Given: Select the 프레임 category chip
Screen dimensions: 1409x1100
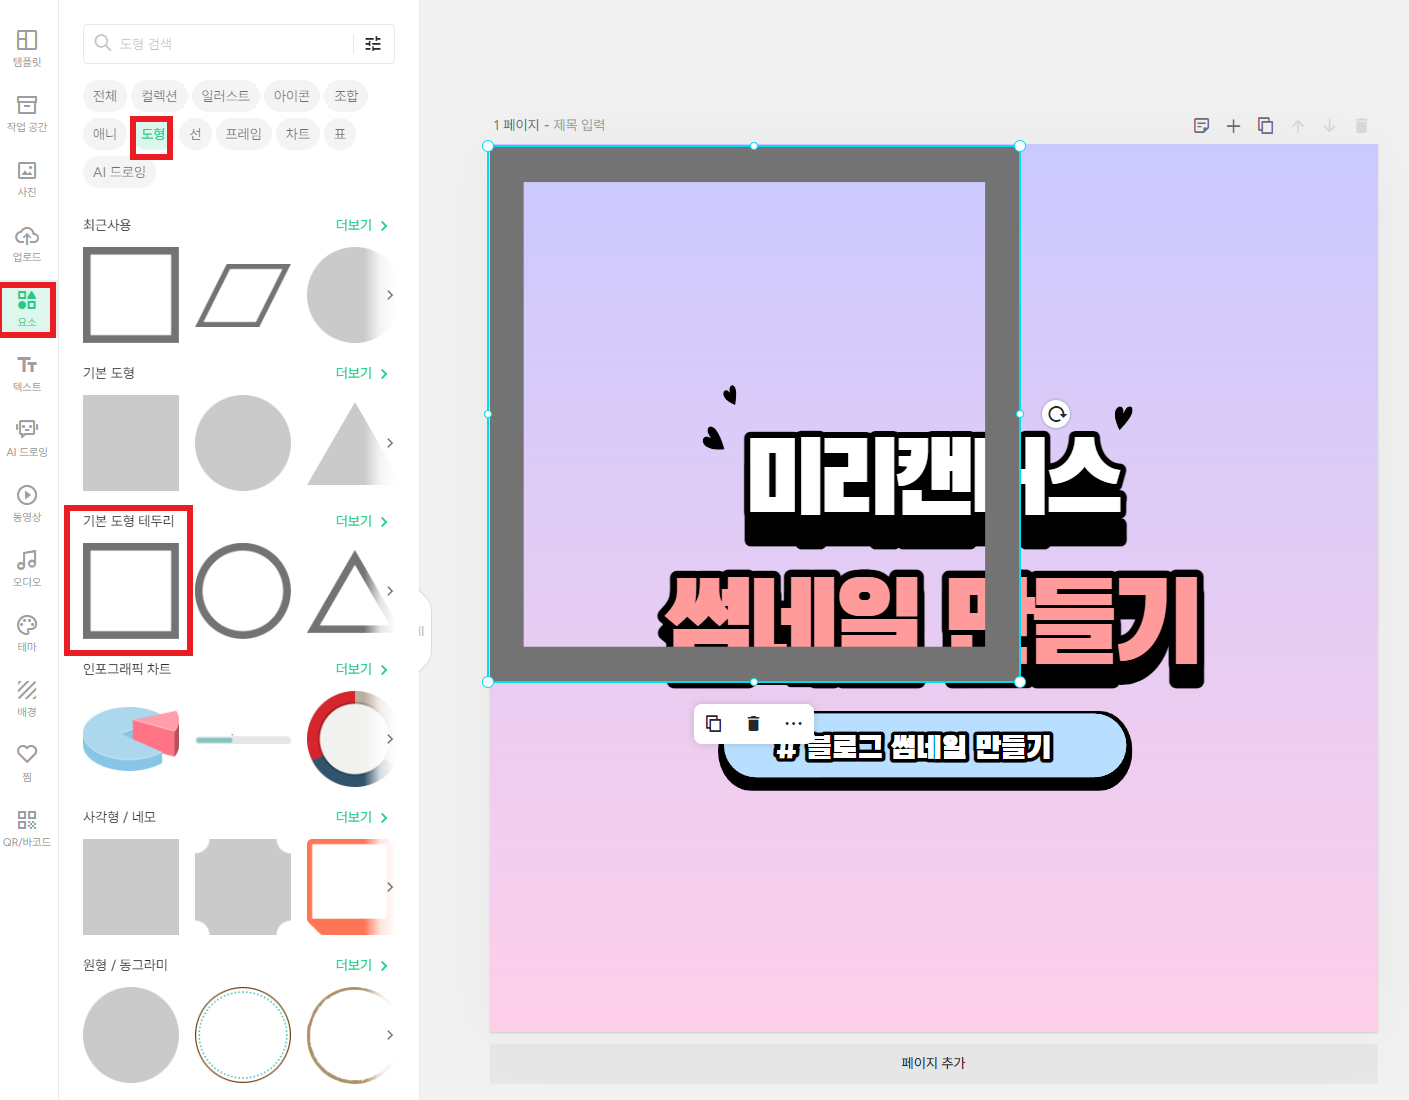Looking at the screenshot, I should coord(243,134).
